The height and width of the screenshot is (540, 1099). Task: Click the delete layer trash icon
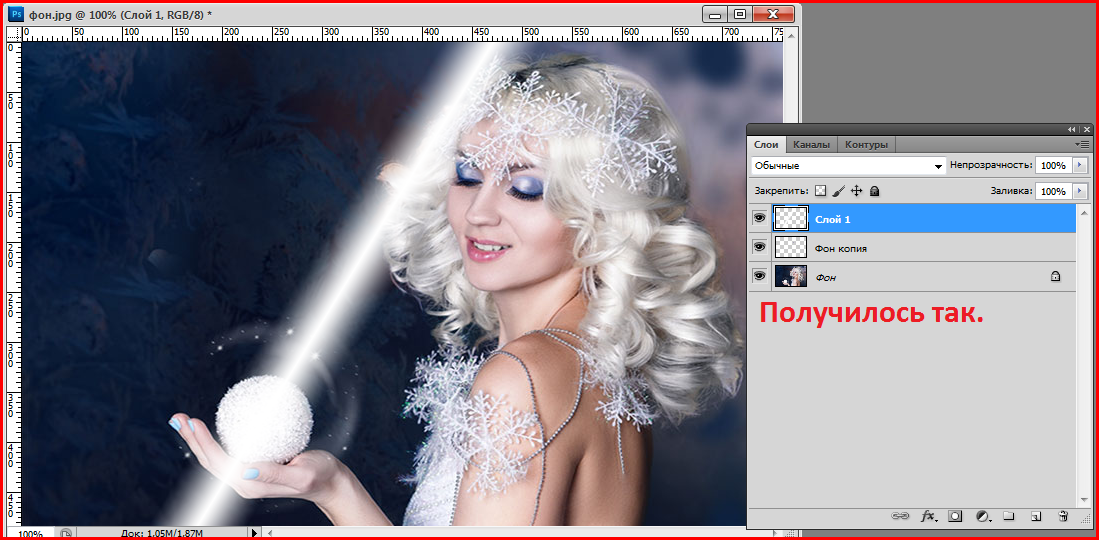(x=1063, y=516)
